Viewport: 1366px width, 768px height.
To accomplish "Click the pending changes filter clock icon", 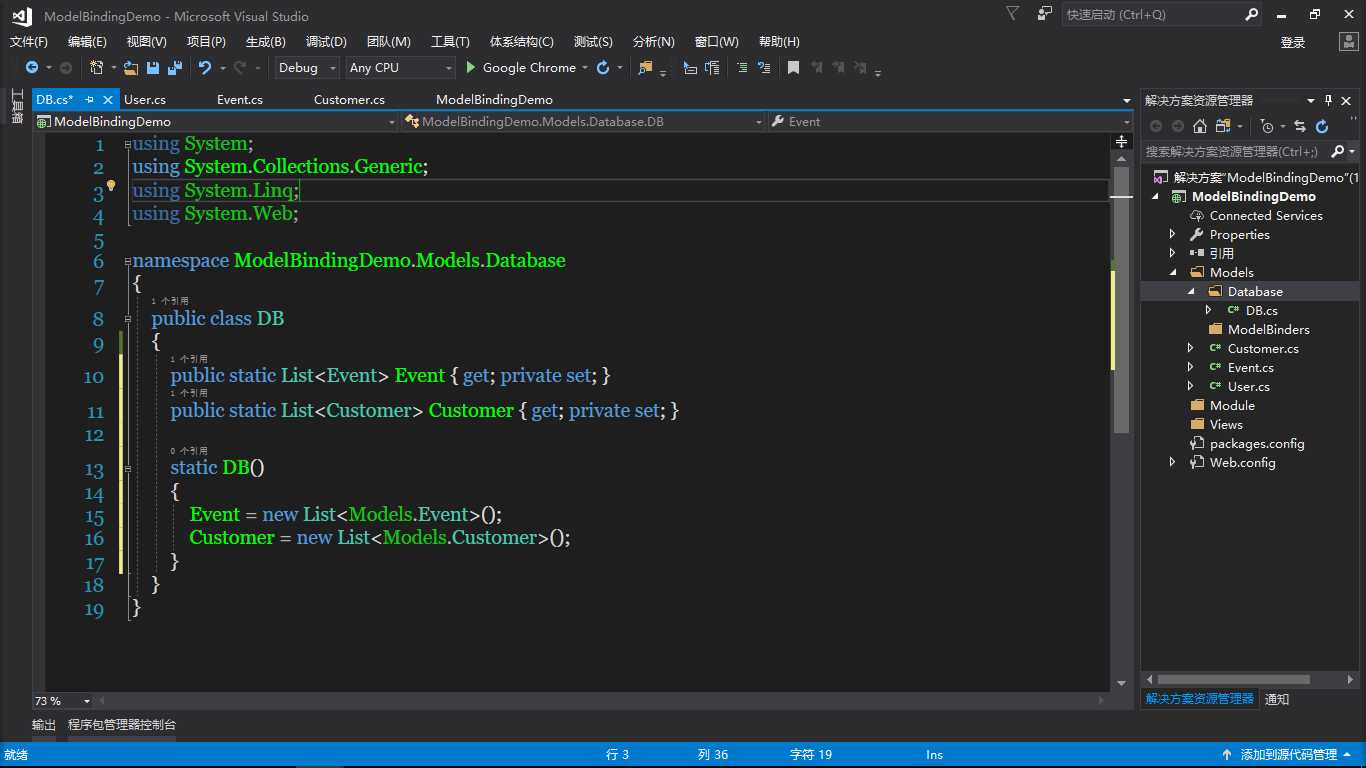I will click(1267, 126).
